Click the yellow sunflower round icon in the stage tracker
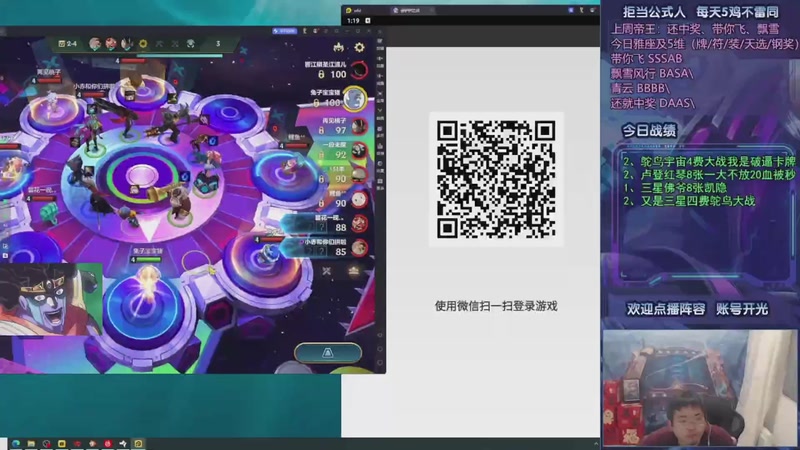The height and width of the screenshot is (450, 800). point(143,44)
